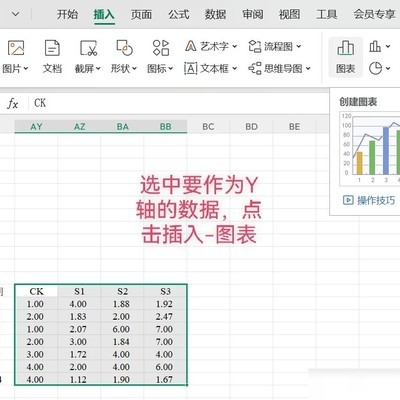Open the 操作技巧 tips link
The image size is (400, 400).
pyautogui.click(x=369, y=200)
